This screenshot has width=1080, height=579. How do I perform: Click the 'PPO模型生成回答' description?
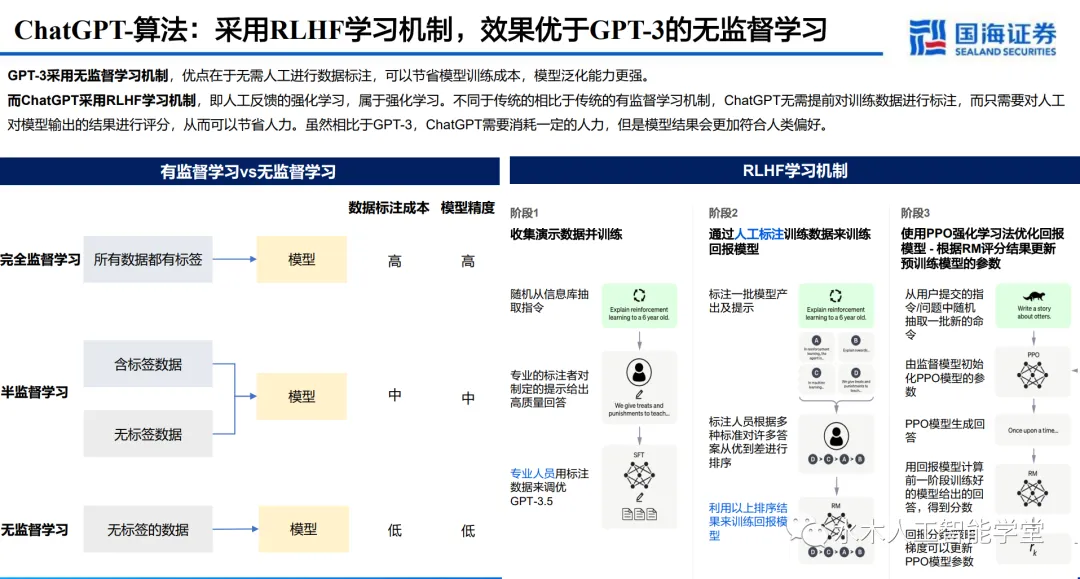point(944,430)
